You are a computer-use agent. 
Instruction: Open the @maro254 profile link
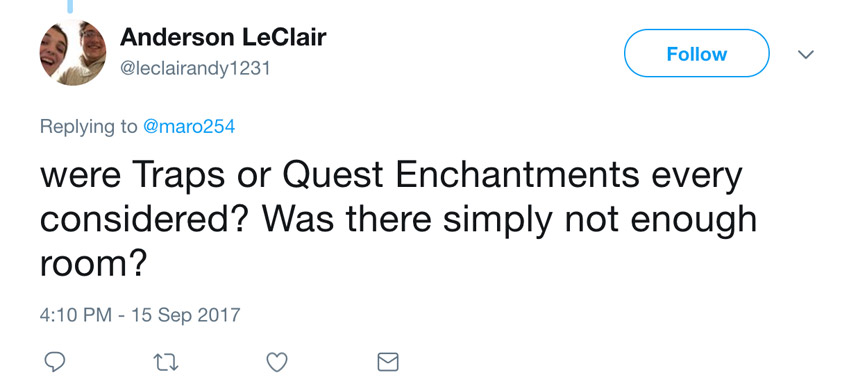[x=189, y=126]
